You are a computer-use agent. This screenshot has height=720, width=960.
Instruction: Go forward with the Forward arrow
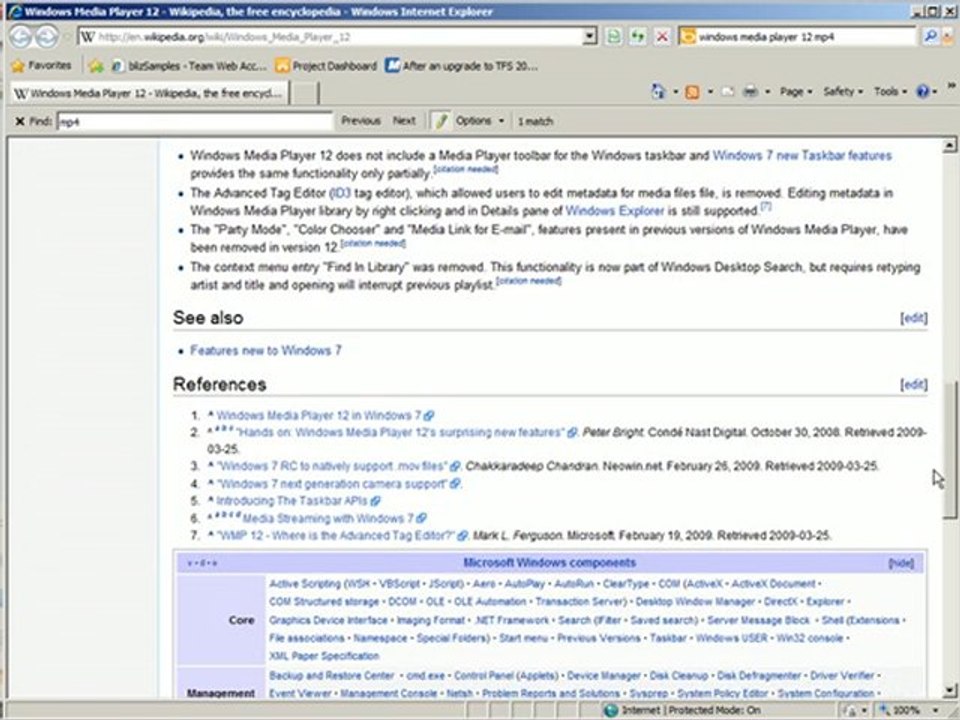coord(47,37)
